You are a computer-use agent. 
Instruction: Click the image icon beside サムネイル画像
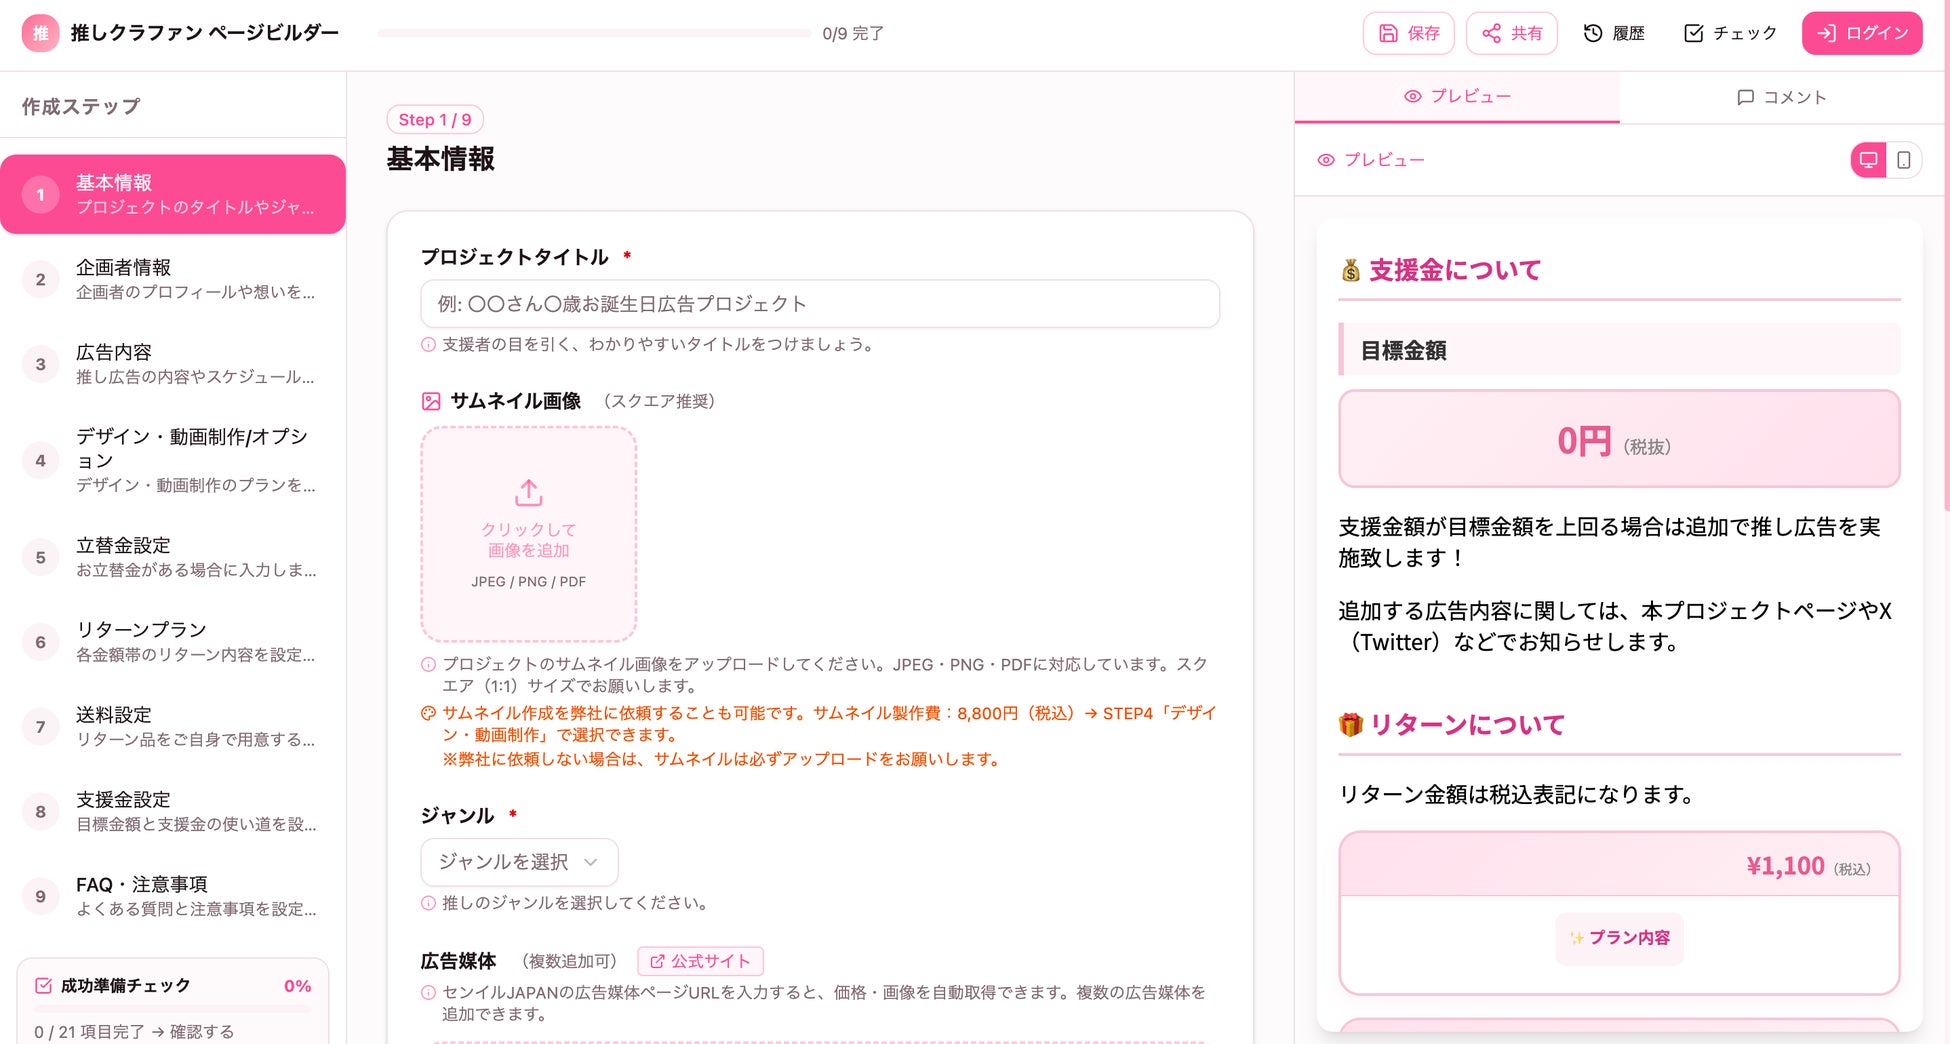431,401
